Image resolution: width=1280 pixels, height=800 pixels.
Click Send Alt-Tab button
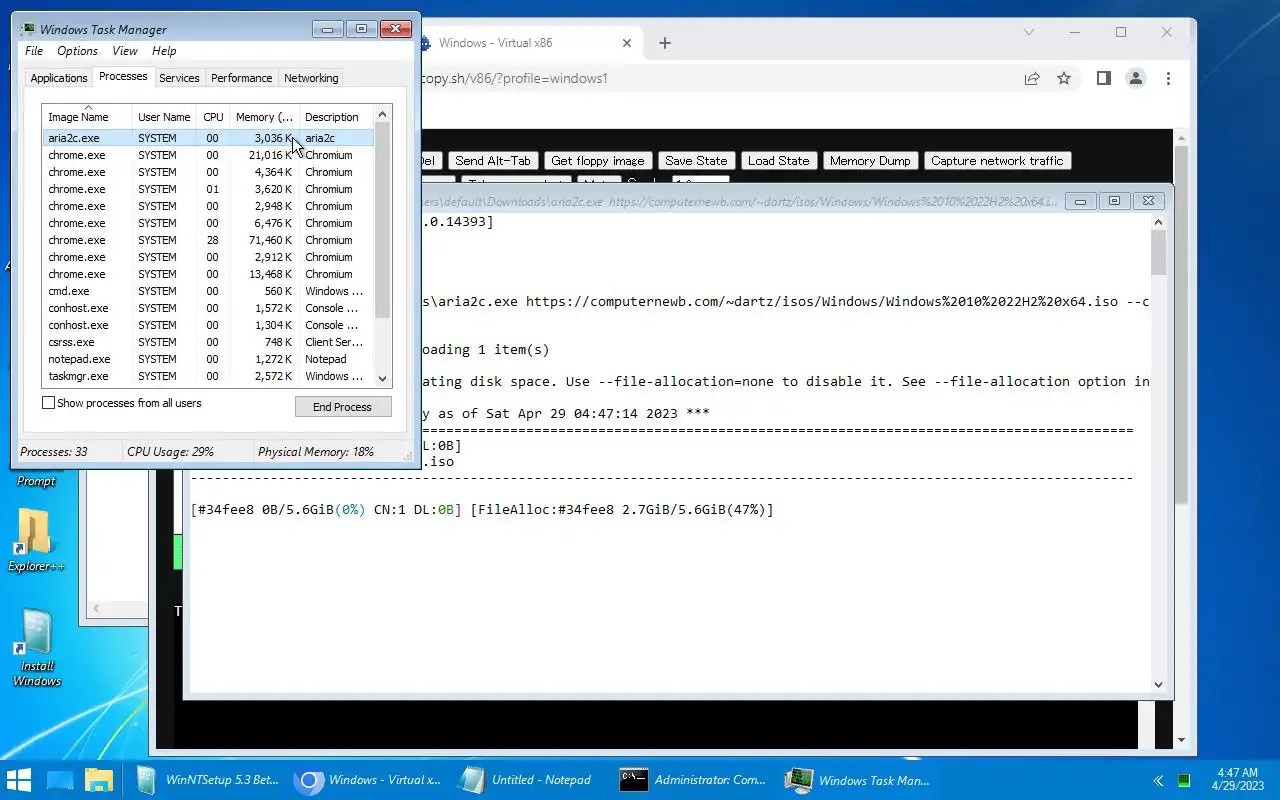click(x=493, y=161)
